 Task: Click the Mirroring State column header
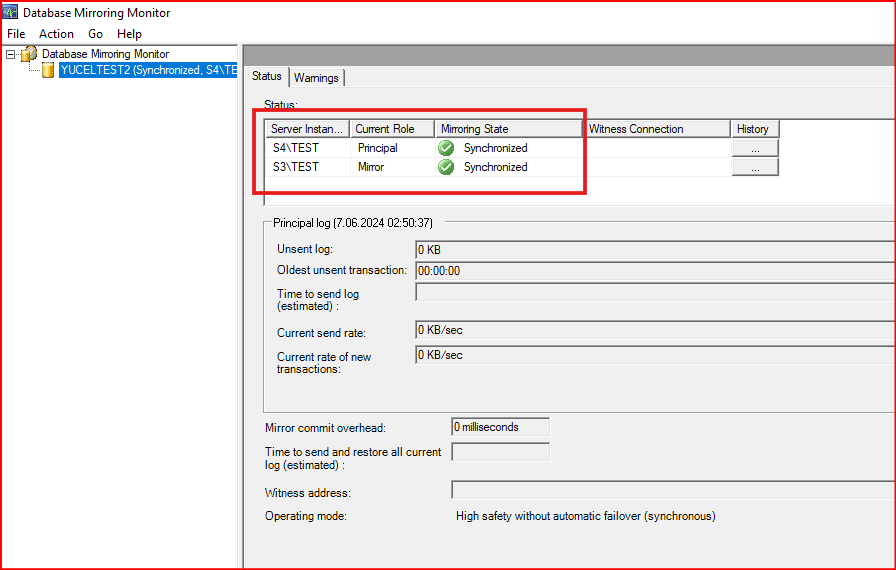[x=508, y=129]
